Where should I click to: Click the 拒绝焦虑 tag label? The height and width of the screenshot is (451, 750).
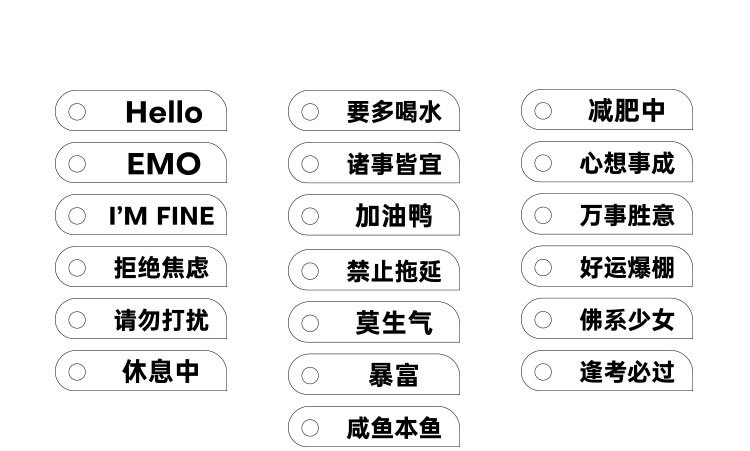161,268
